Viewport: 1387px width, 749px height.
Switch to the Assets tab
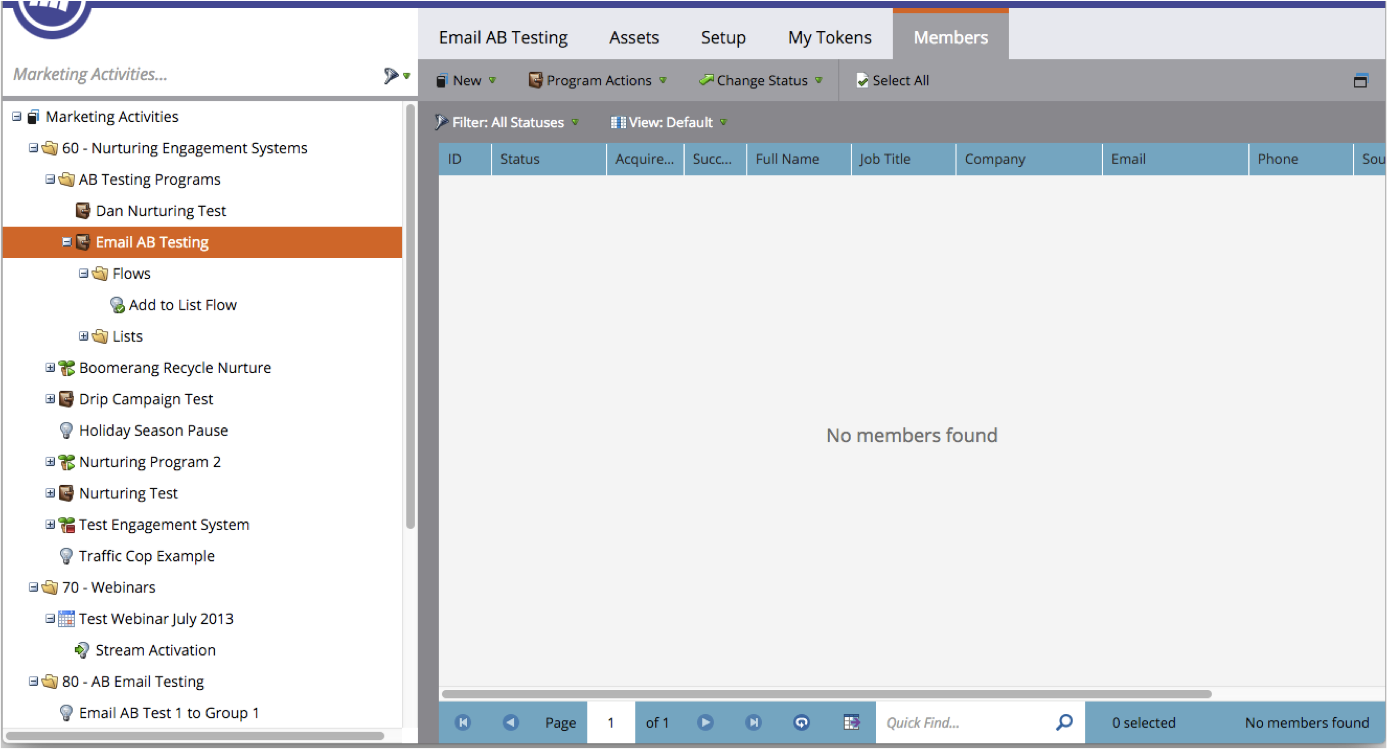pos(634,38)
